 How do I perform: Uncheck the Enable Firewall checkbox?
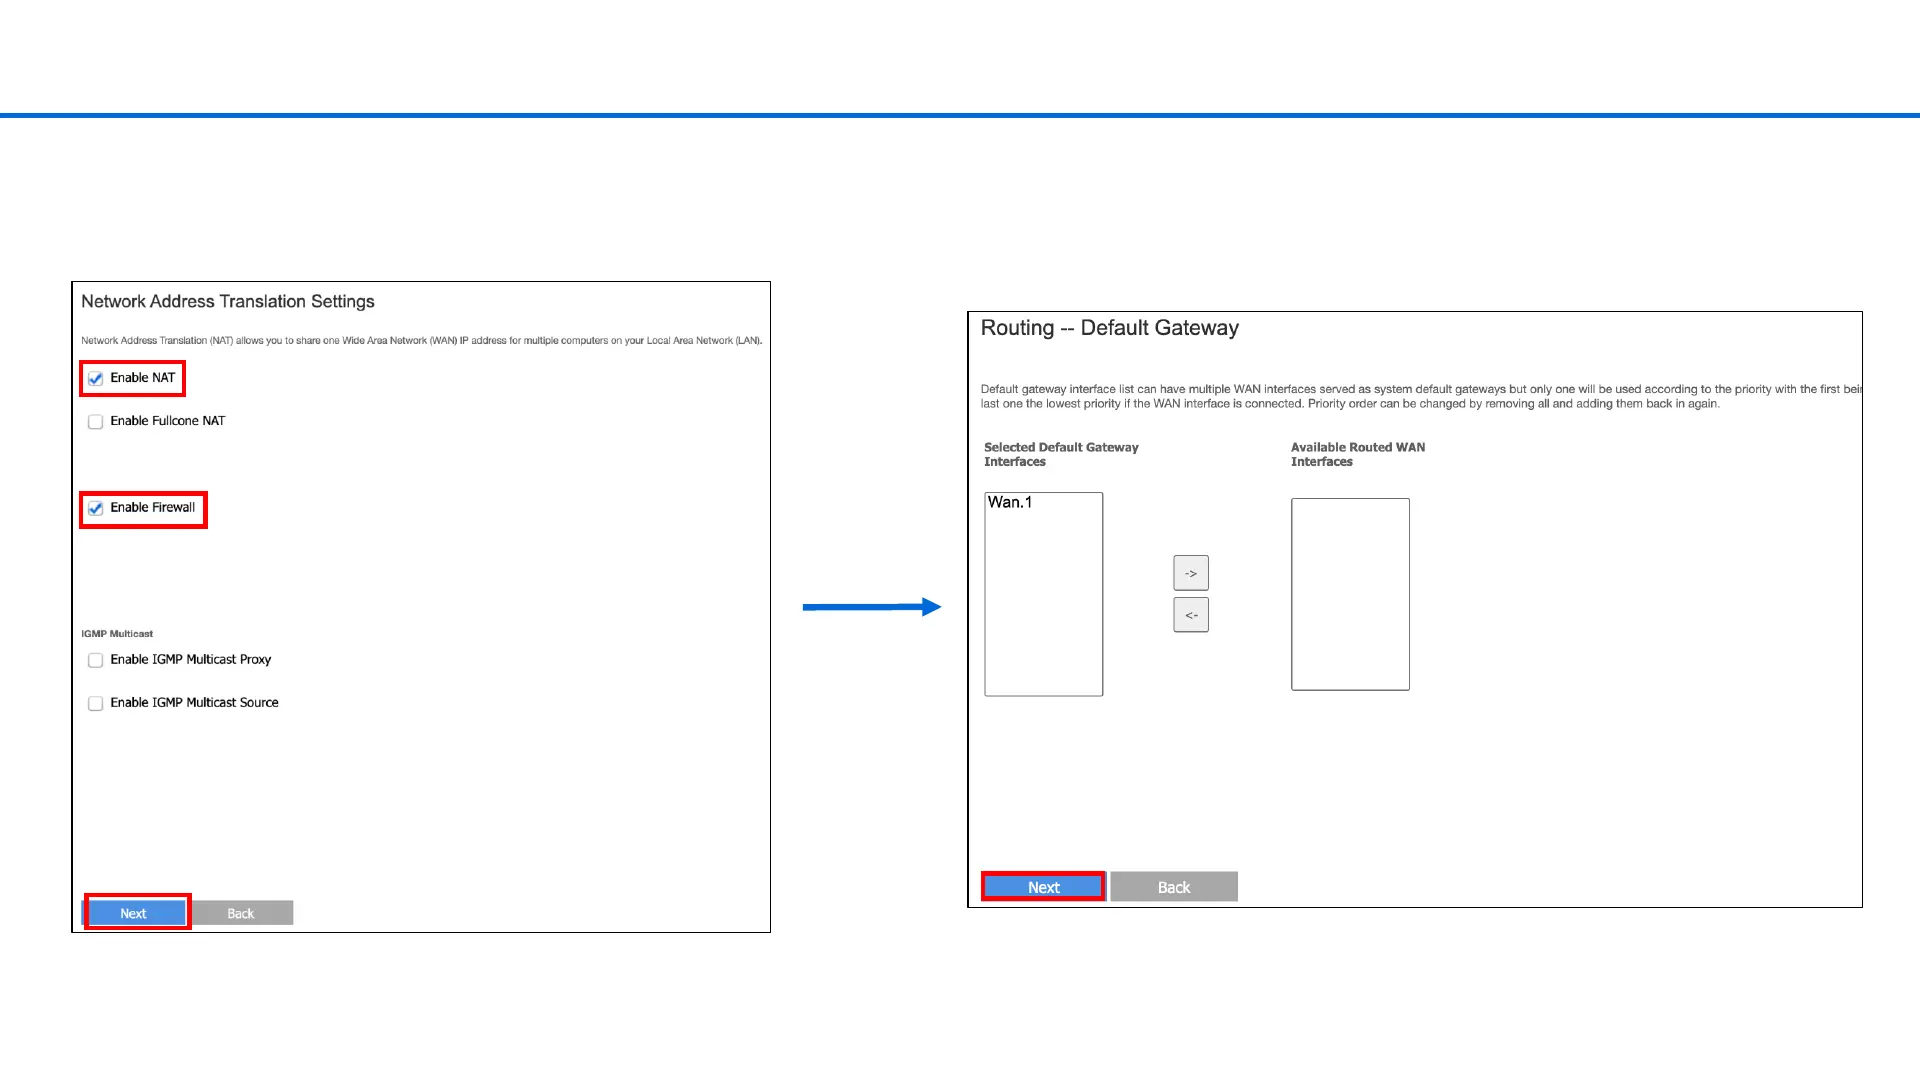pos(96,509)
